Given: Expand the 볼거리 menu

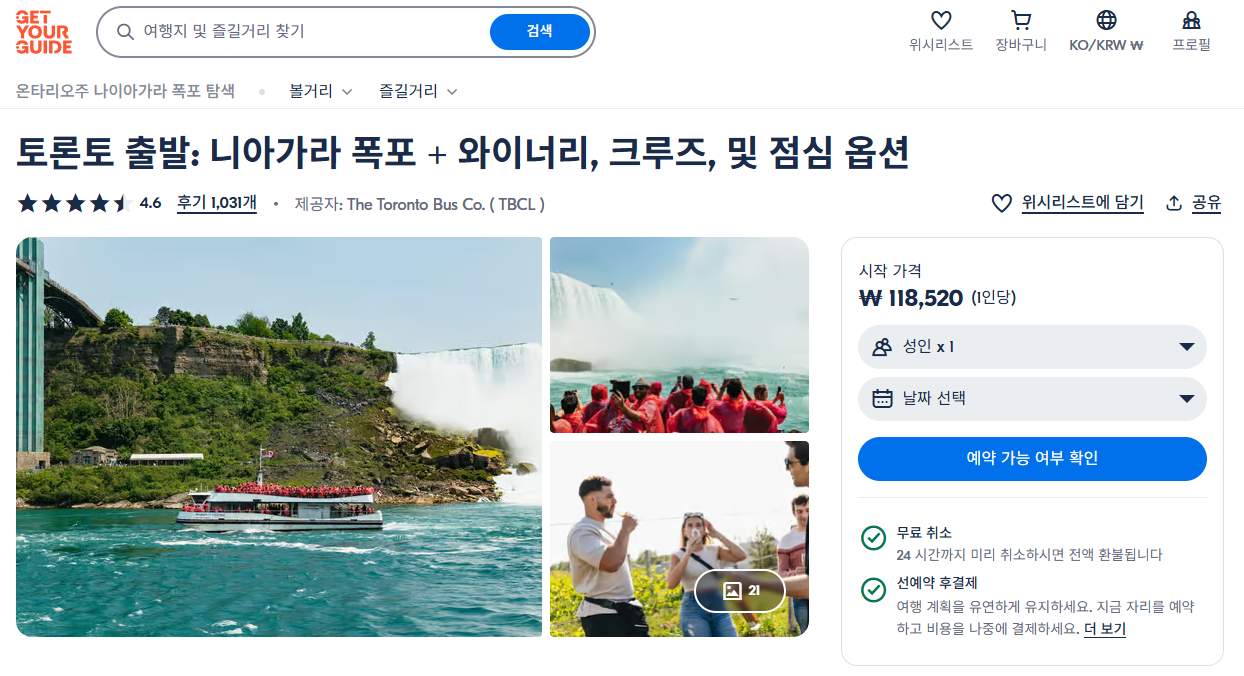Looking at the screenshot, I should (x=320, y=91).
